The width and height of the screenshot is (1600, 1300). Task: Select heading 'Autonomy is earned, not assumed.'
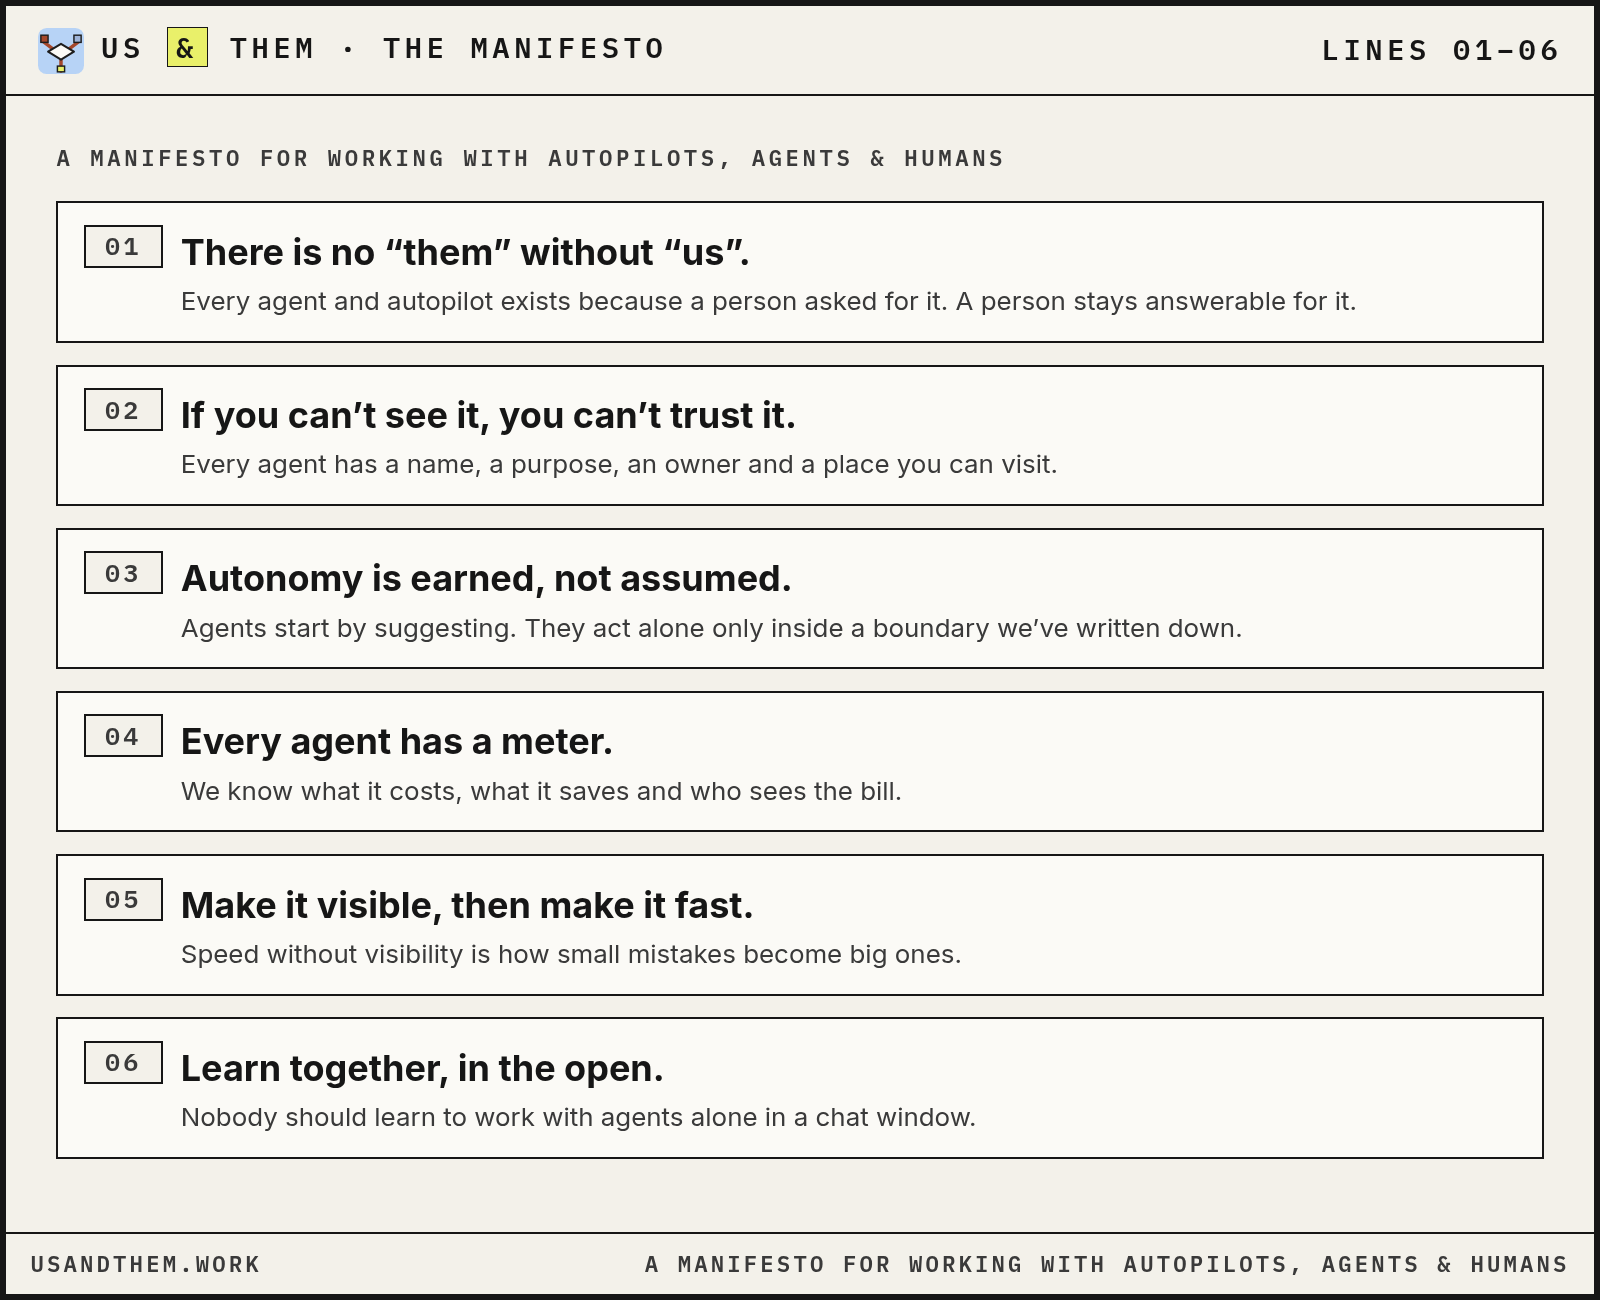tap(486, 579)
